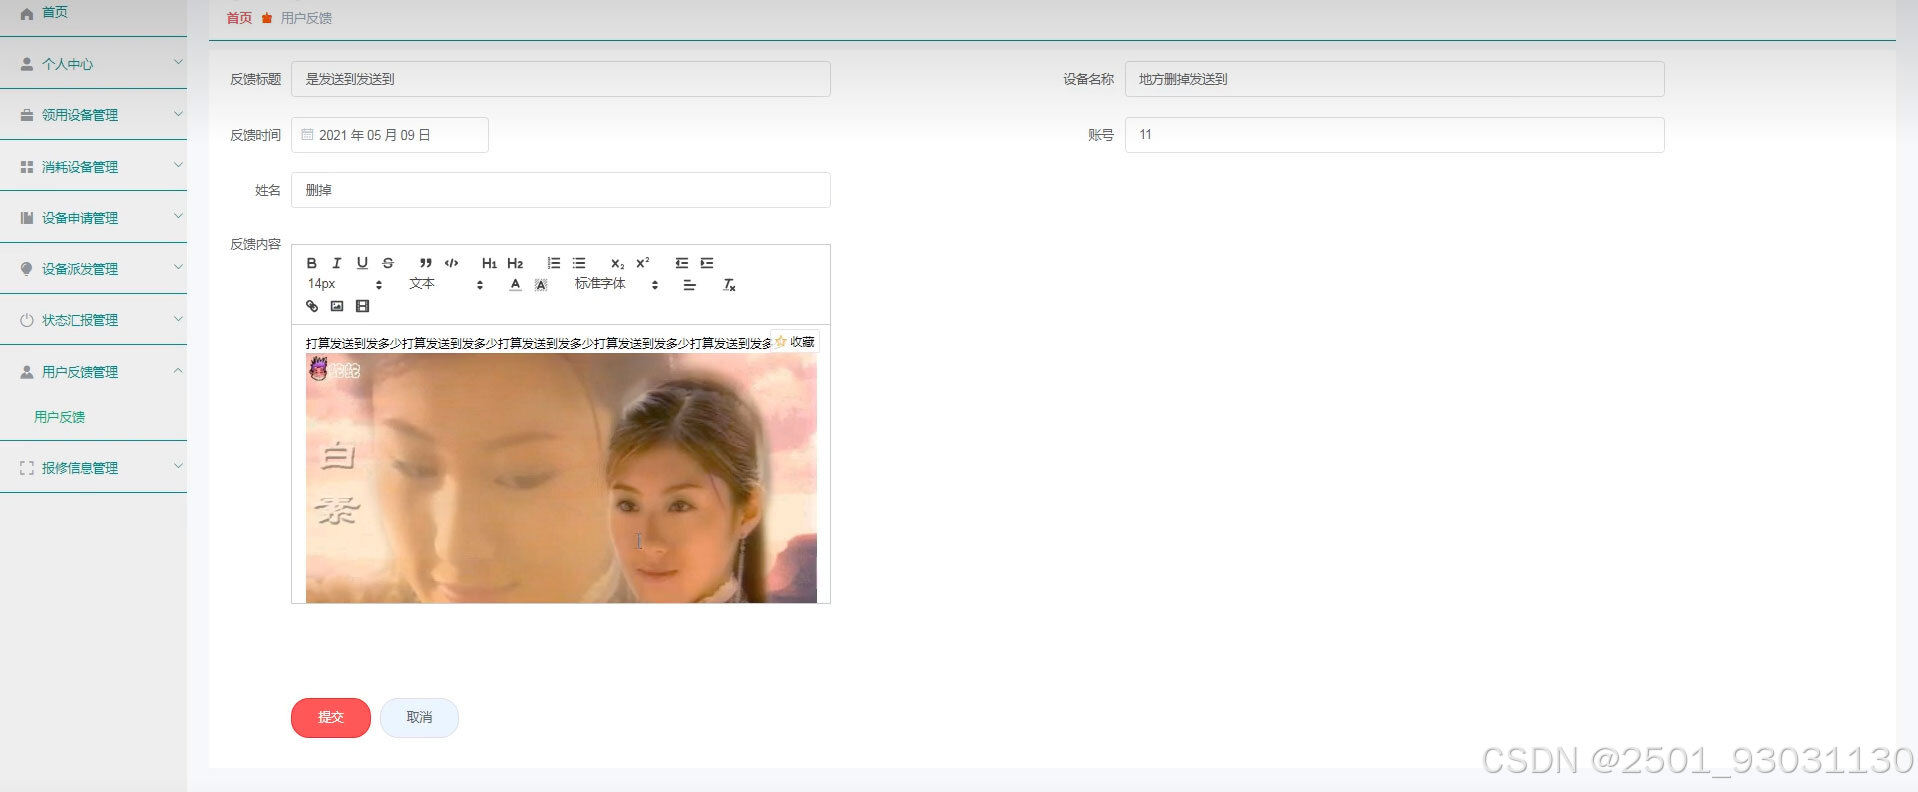This screenshot has width=1918, height=792.
Task: Click the feedback text line in editor
Action: pyautogui.click(x=538, y=343)
